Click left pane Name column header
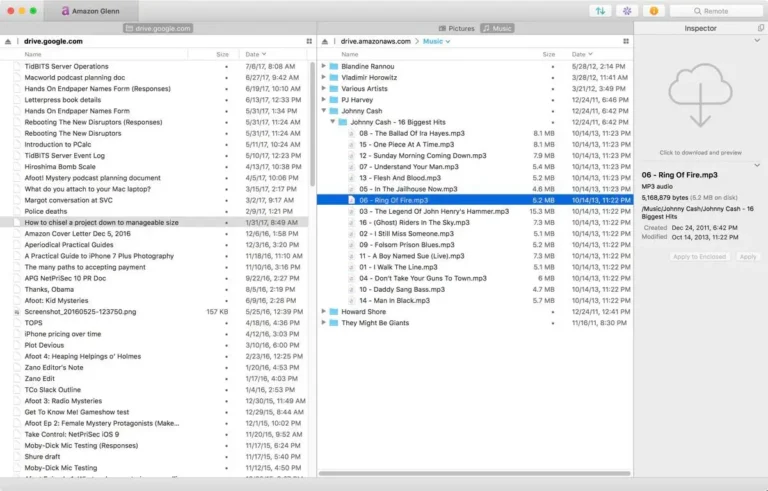The image size is (768, 491). tap(33, 54)
